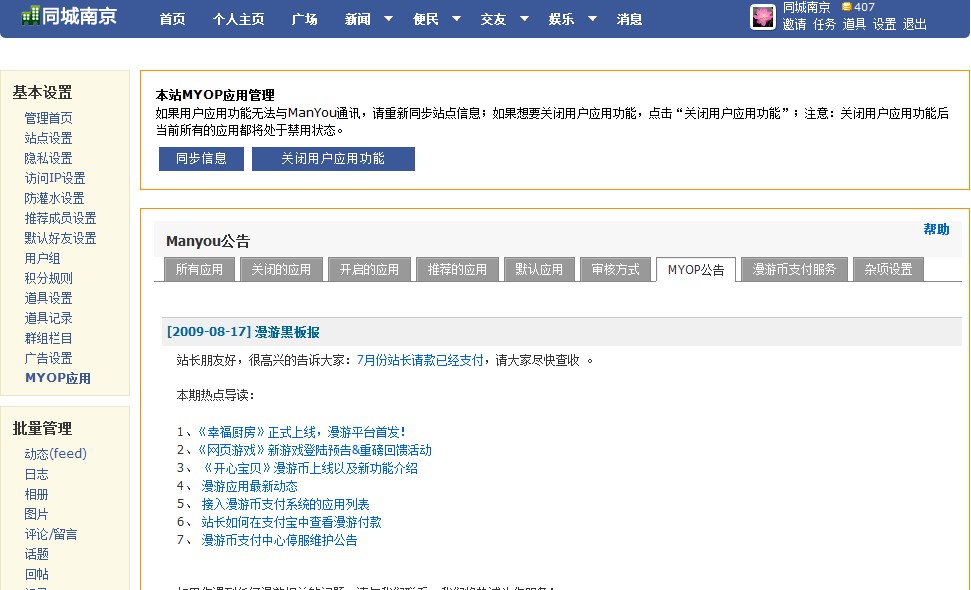Open 访问IP设置 in the sidebar

pos(55,178)
